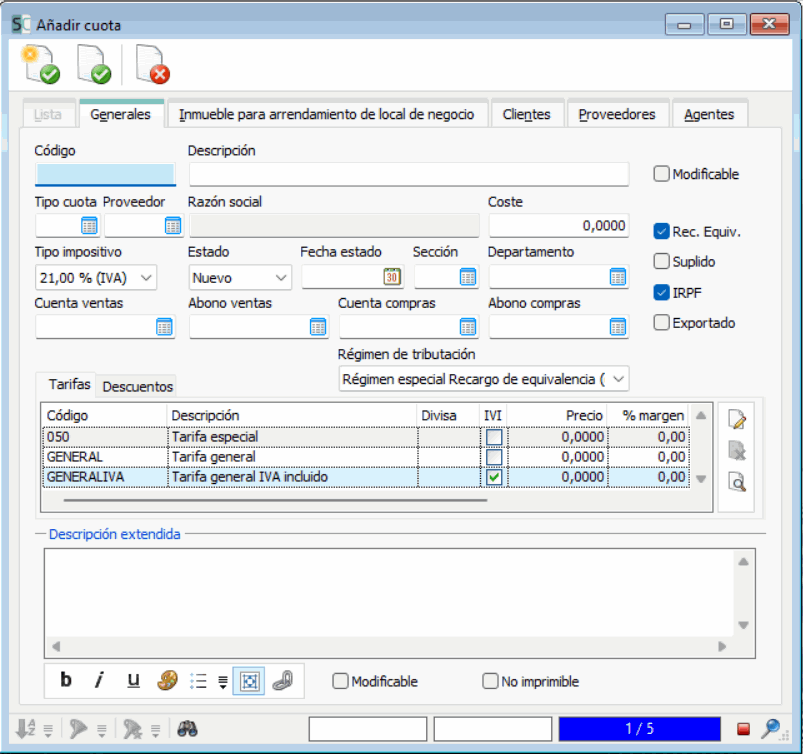Select the Tarifa general IVA incluido row
Viewport: 803px width, 754px height.
point(366,477)
